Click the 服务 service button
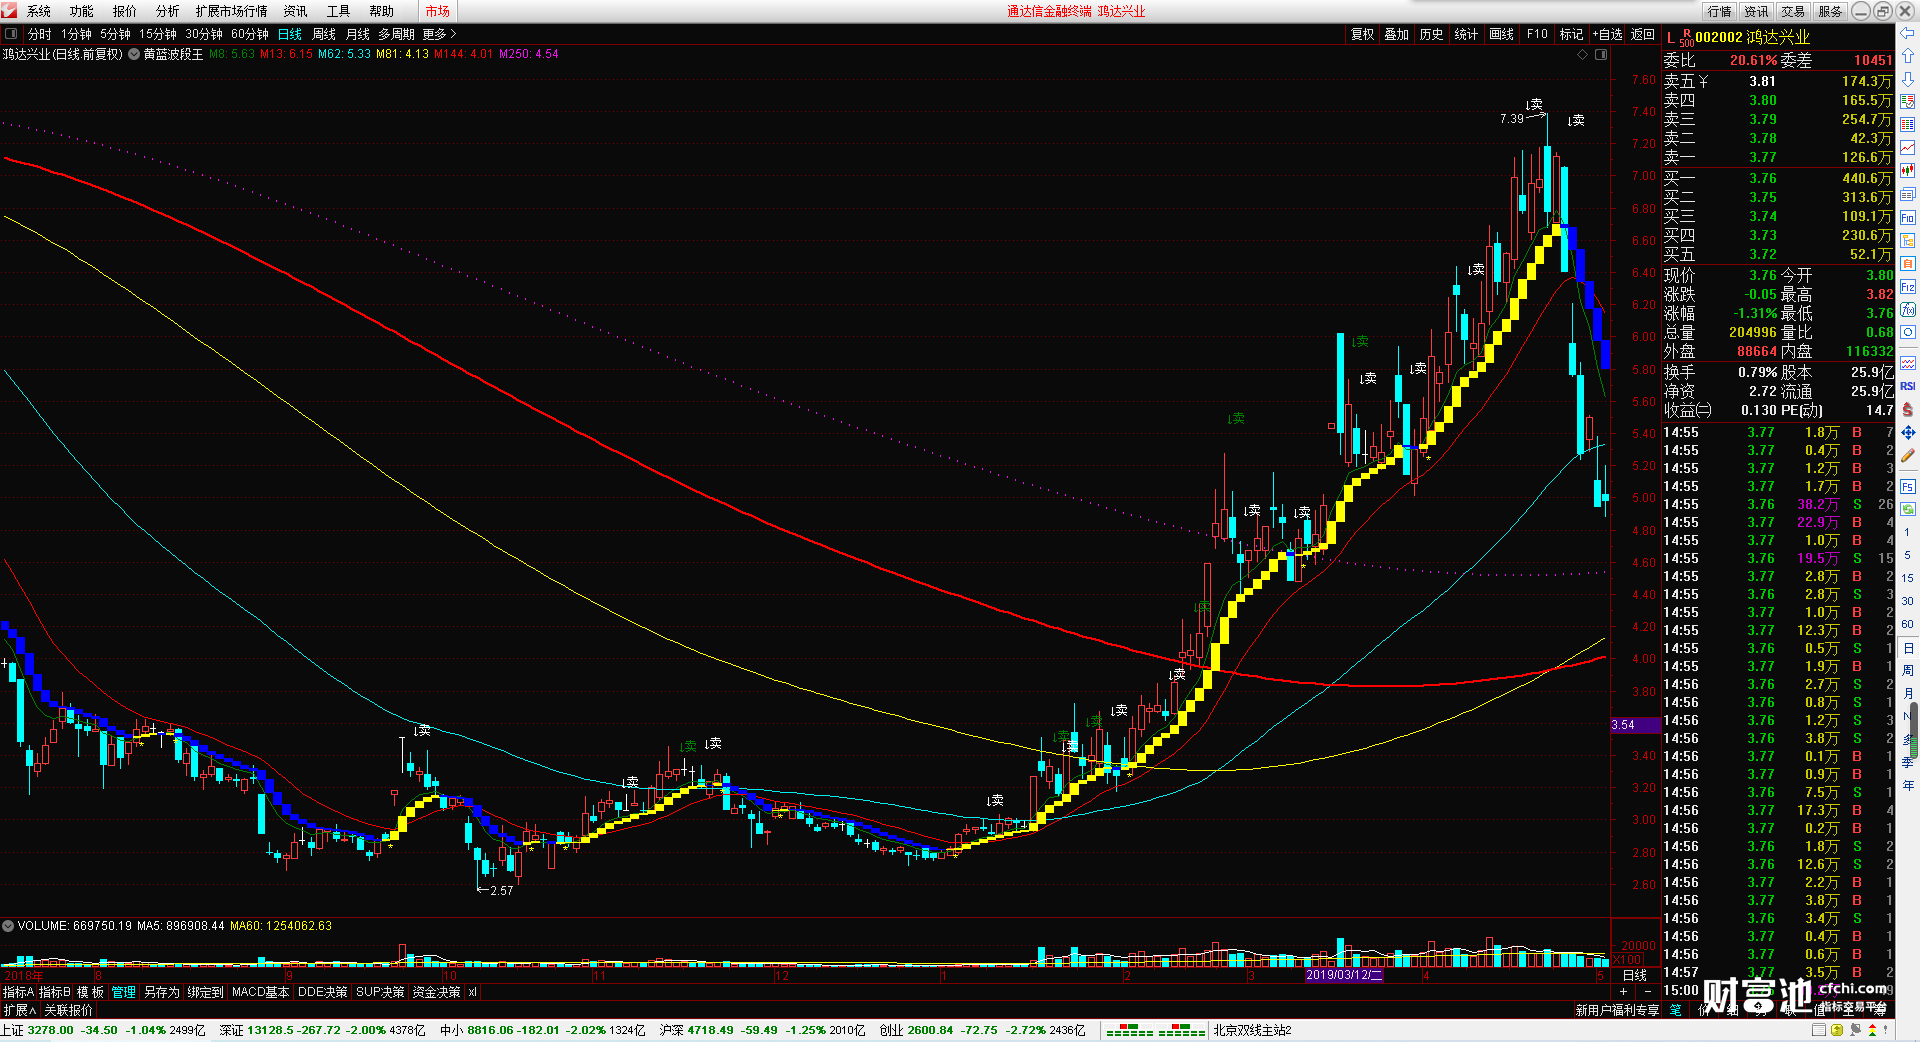This screenshot has height=1042, width=1920. 1830,11
